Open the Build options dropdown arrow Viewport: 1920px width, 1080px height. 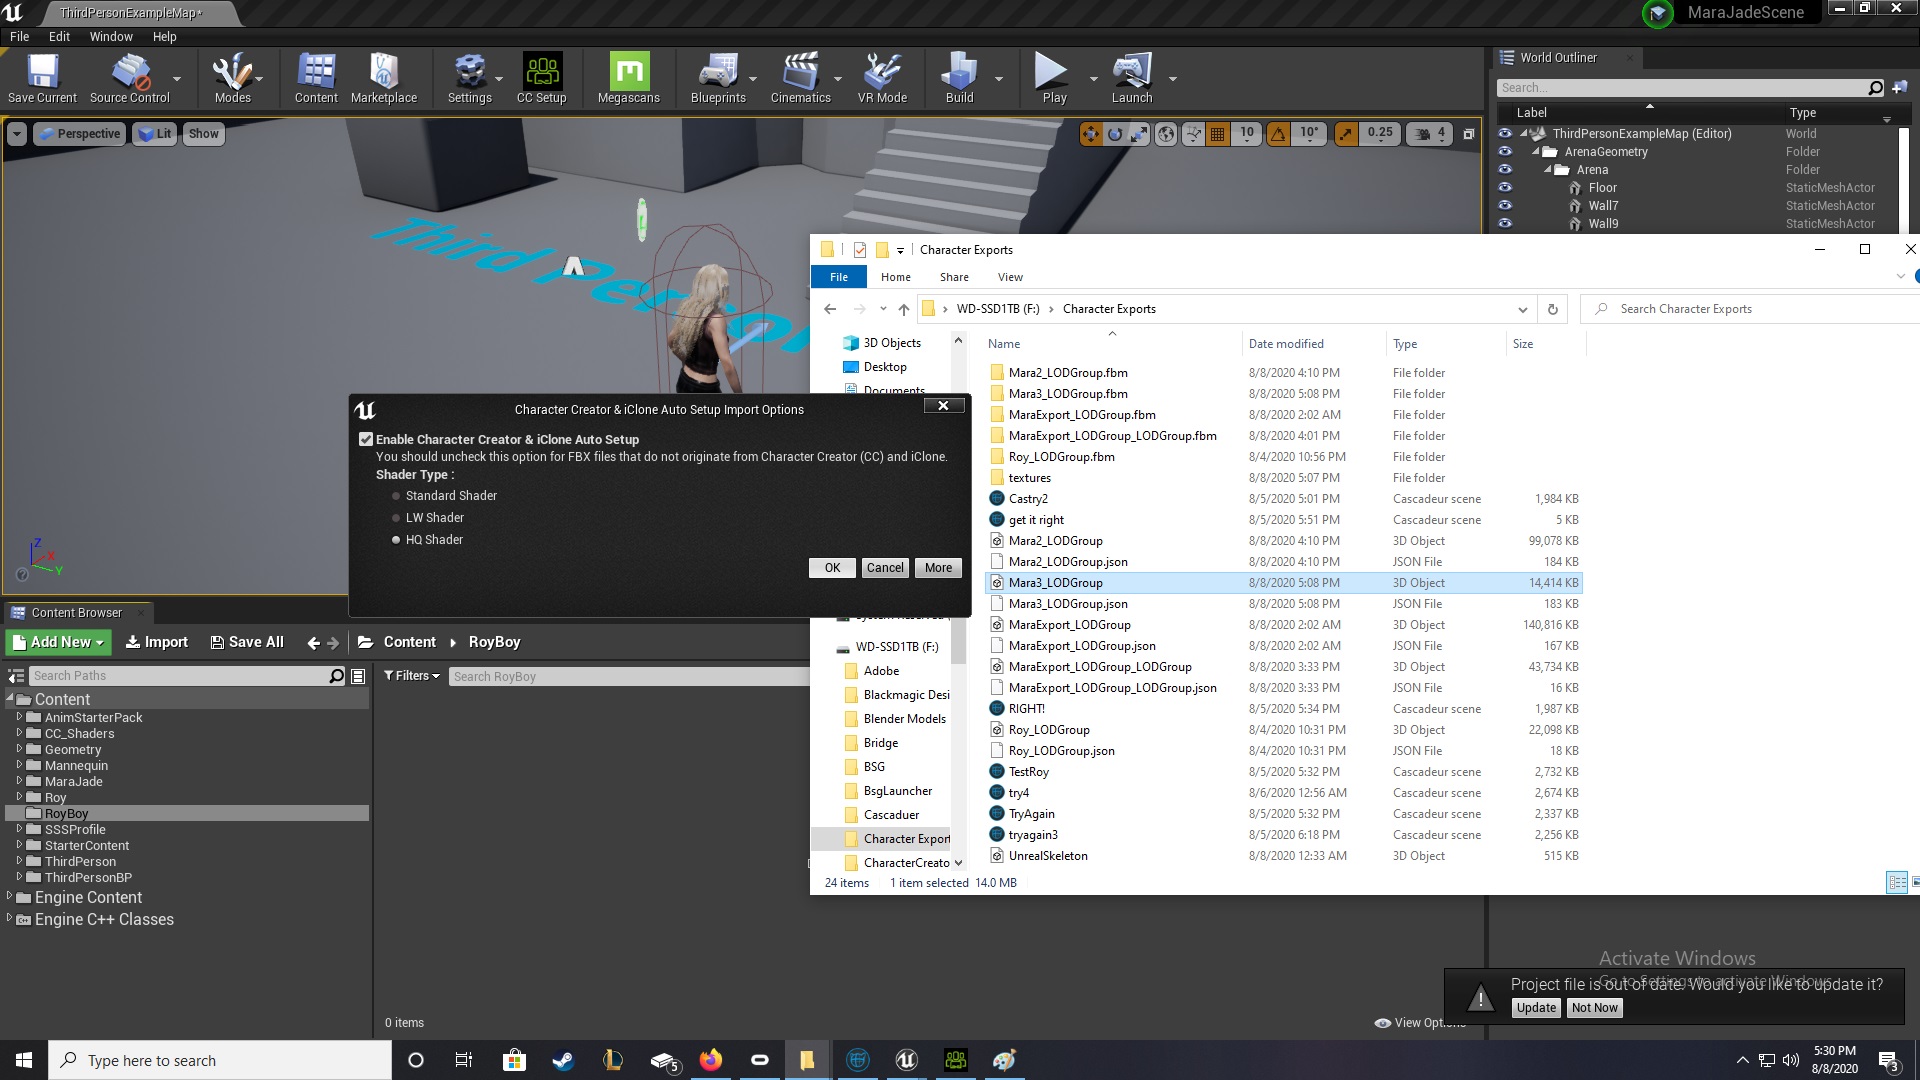998,78
